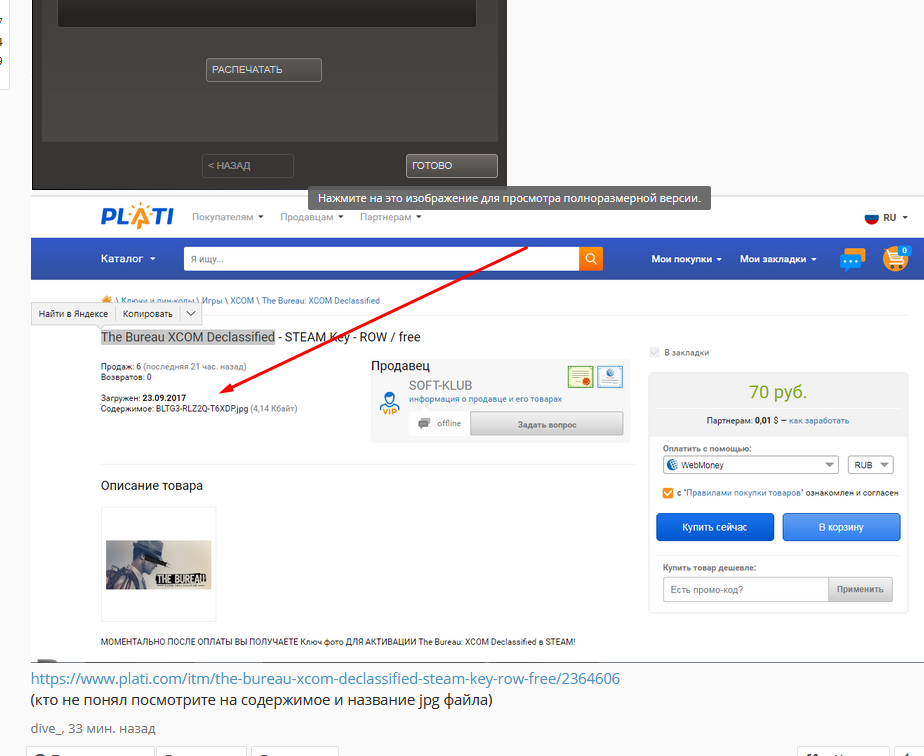Expand the Каталог dropdown

(128, 259)
